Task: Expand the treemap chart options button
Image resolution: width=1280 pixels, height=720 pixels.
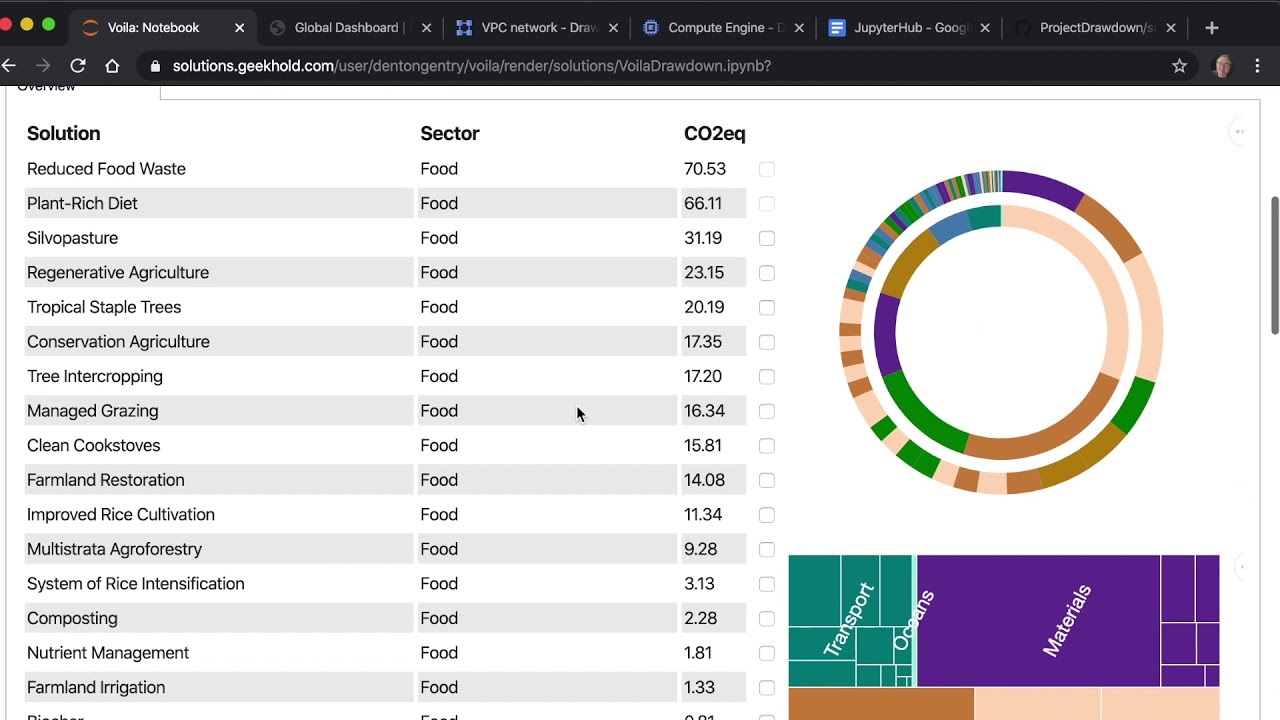Action: (x=1242, y=567)
